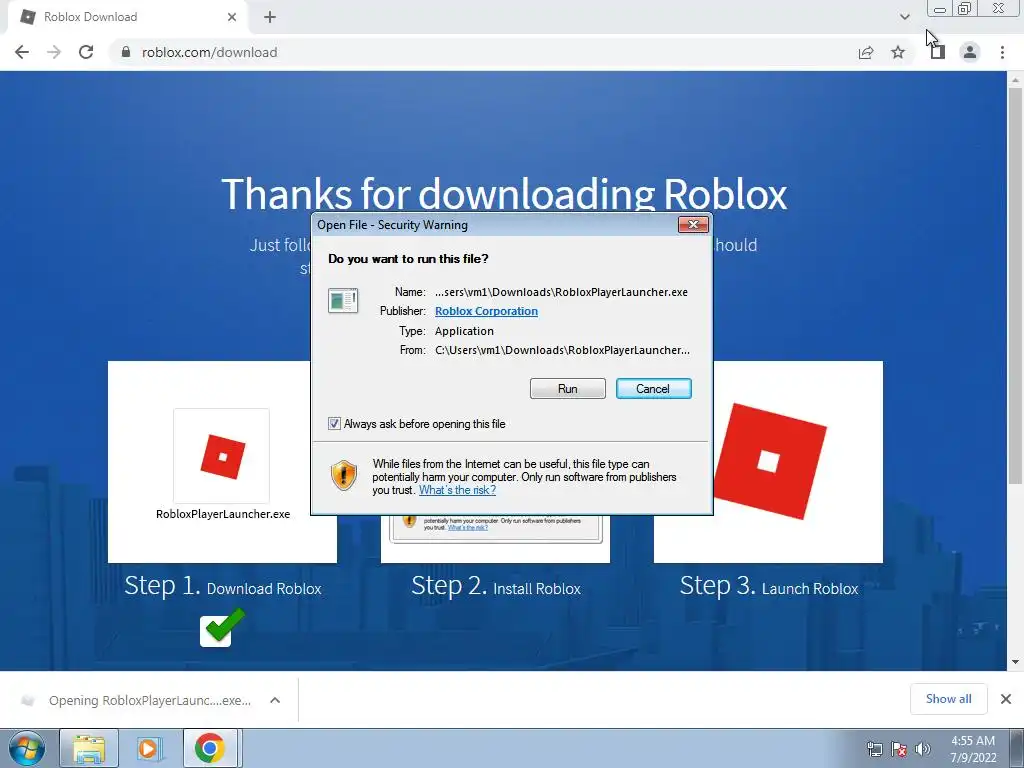Open Windows Explorer from the taskbar
The image size is (1024, 768).
pos(89,748)
